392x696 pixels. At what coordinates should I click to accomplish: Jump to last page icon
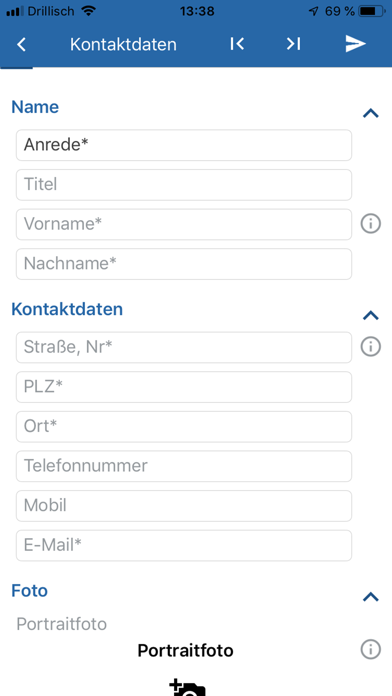[293, 44]
